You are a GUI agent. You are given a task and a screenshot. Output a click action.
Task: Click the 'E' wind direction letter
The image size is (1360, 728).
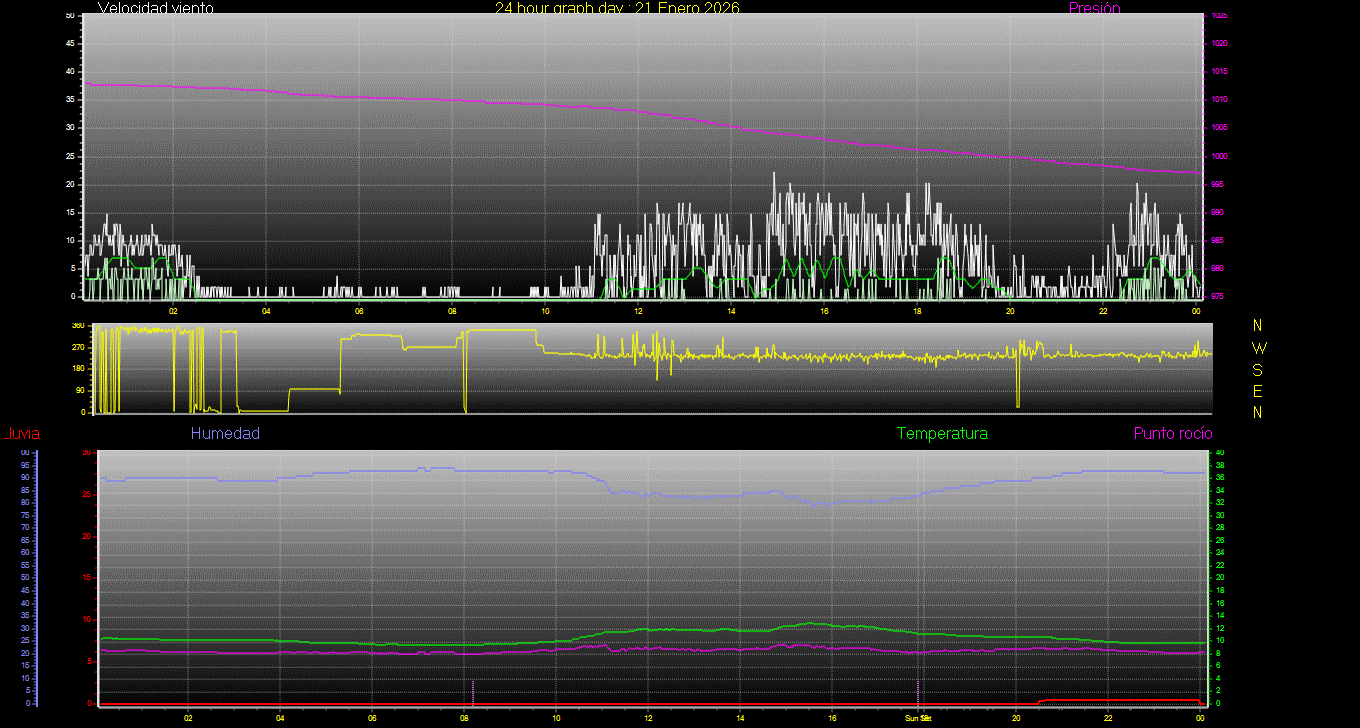[x=1258, y=391]
